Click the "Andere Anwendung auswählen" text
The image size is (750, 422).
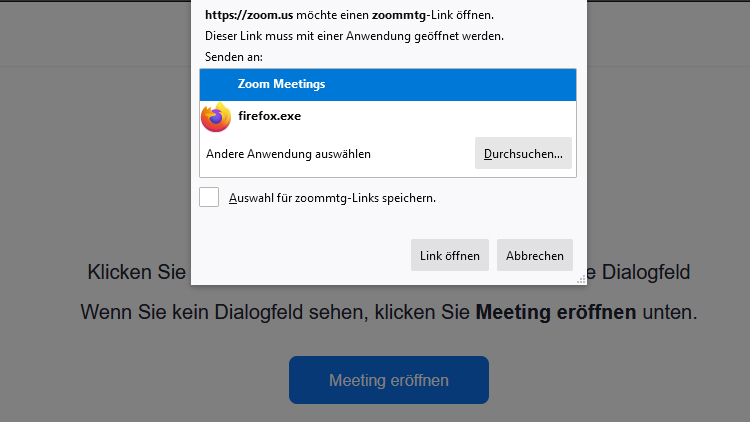[x=288, y=154]
